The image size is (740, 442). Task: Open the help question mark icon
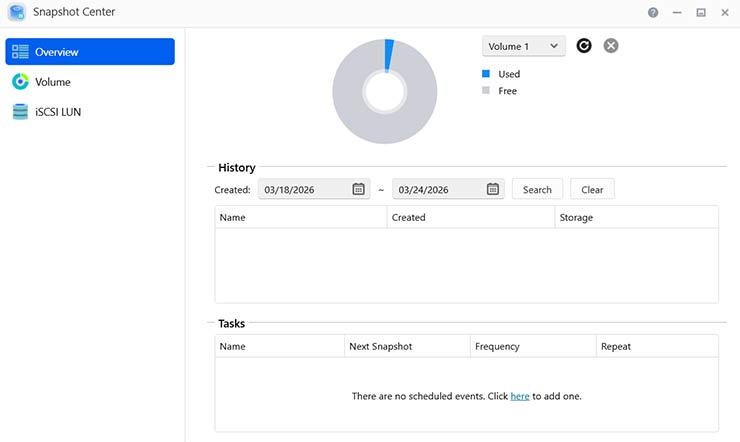click(x=653, y=12)
